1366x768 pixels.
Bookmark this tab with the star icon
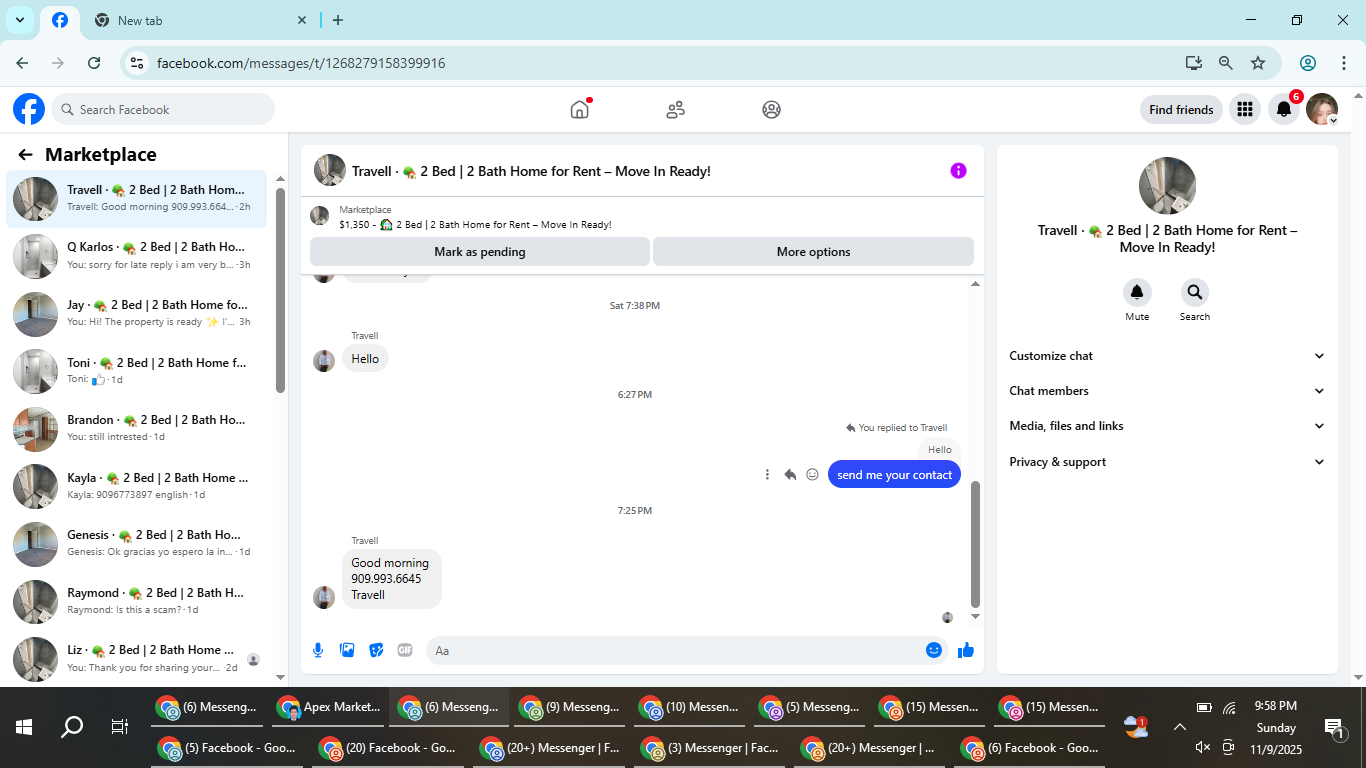[x=1258, y=63]
